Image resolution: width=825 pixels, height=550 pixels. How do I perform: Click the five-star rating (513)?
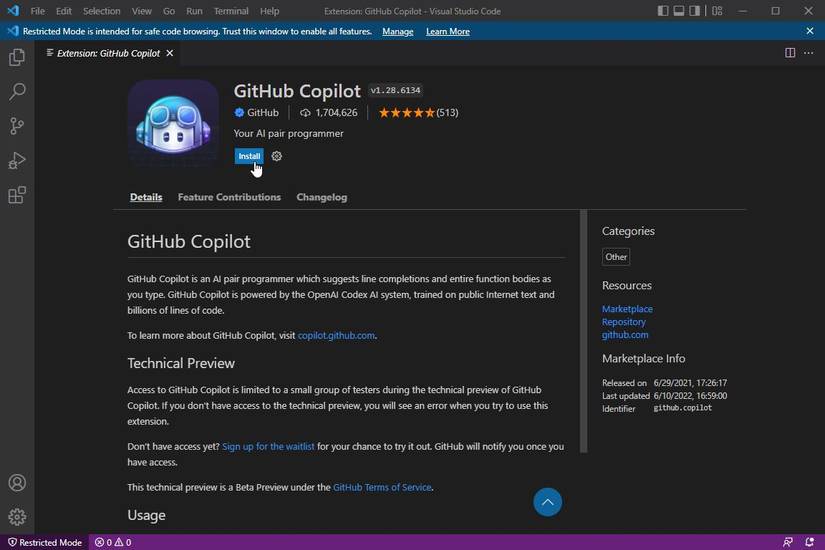tap(418, 113)
